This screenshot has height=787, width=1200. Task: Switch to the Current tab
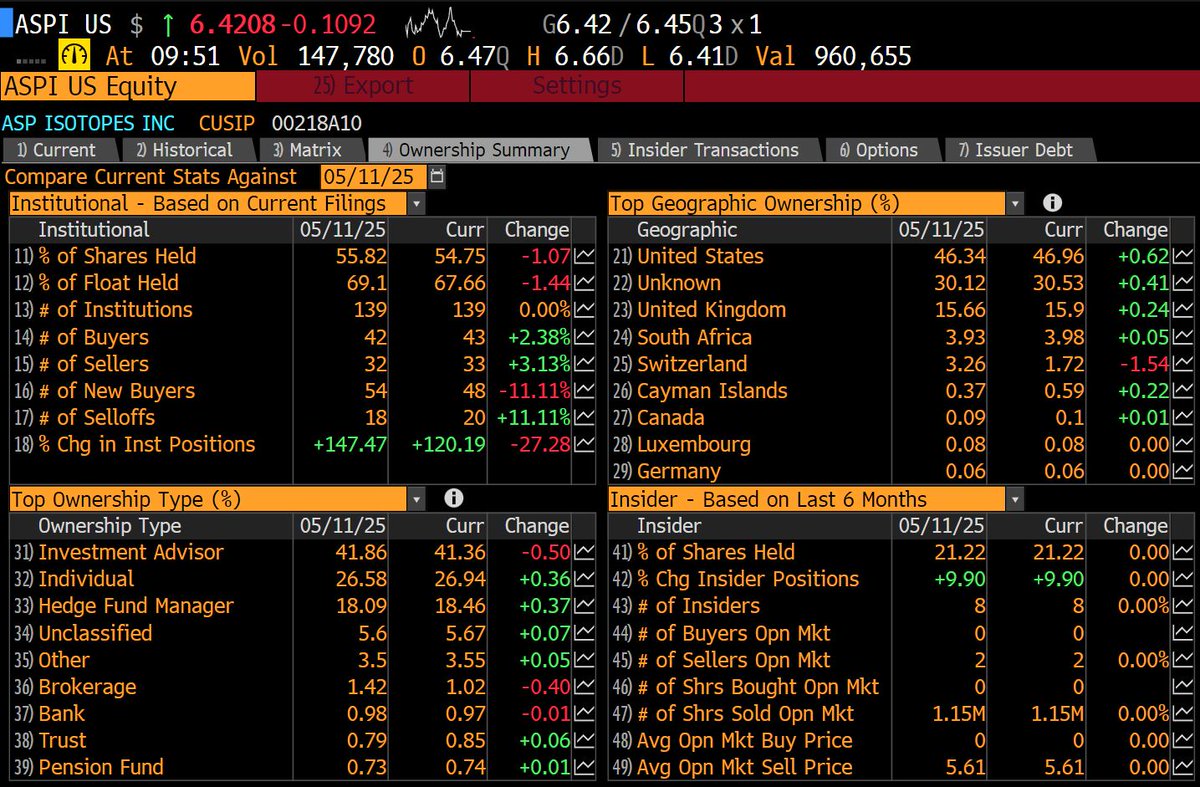[x=60, y=150]
